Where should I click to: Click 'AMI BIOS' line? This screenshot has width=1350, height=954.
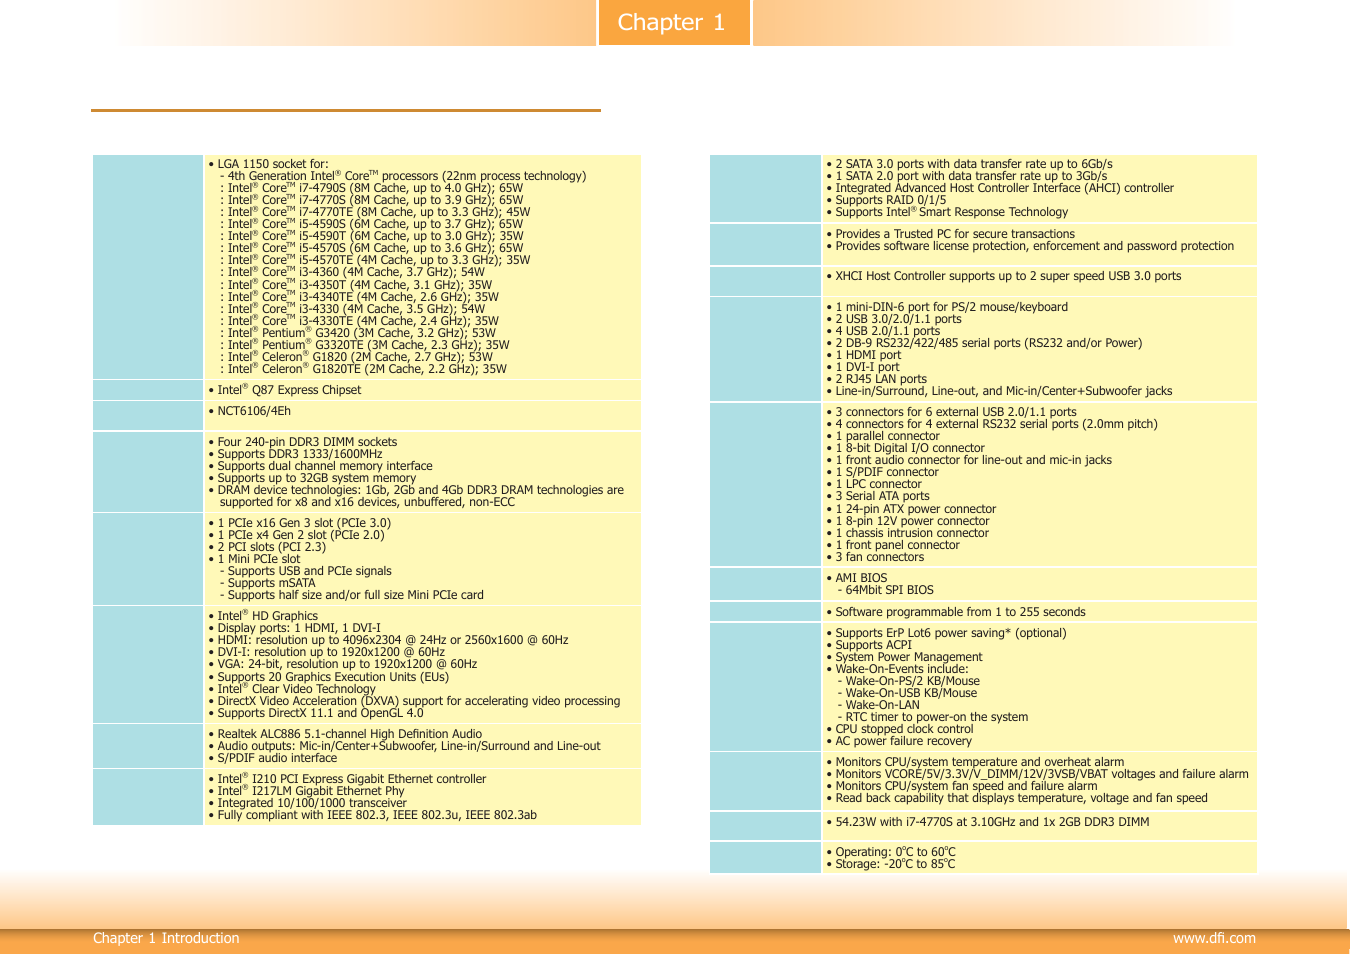click(x=856, y=578)
